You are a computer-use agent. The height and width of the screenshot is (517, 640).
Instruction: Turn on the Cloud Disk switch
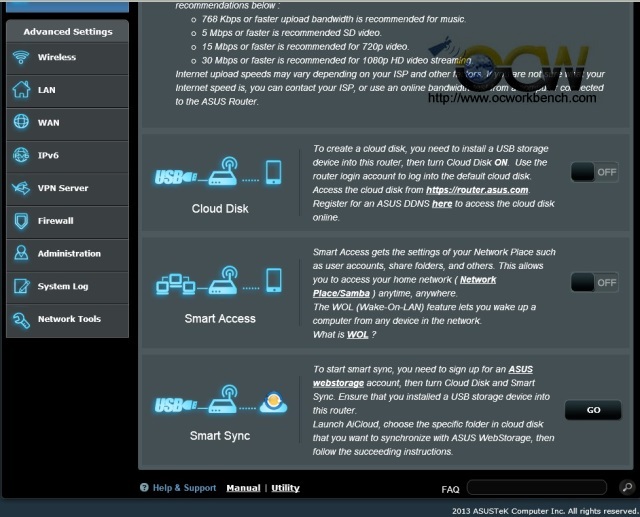click(x=594, y=172)
